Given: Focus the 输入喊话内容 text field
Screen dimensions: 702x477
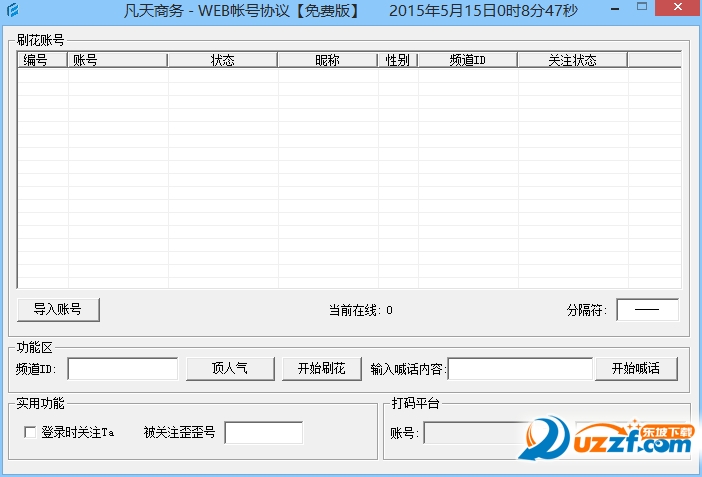Looking at the screenshot, I should tap(520, 369).
